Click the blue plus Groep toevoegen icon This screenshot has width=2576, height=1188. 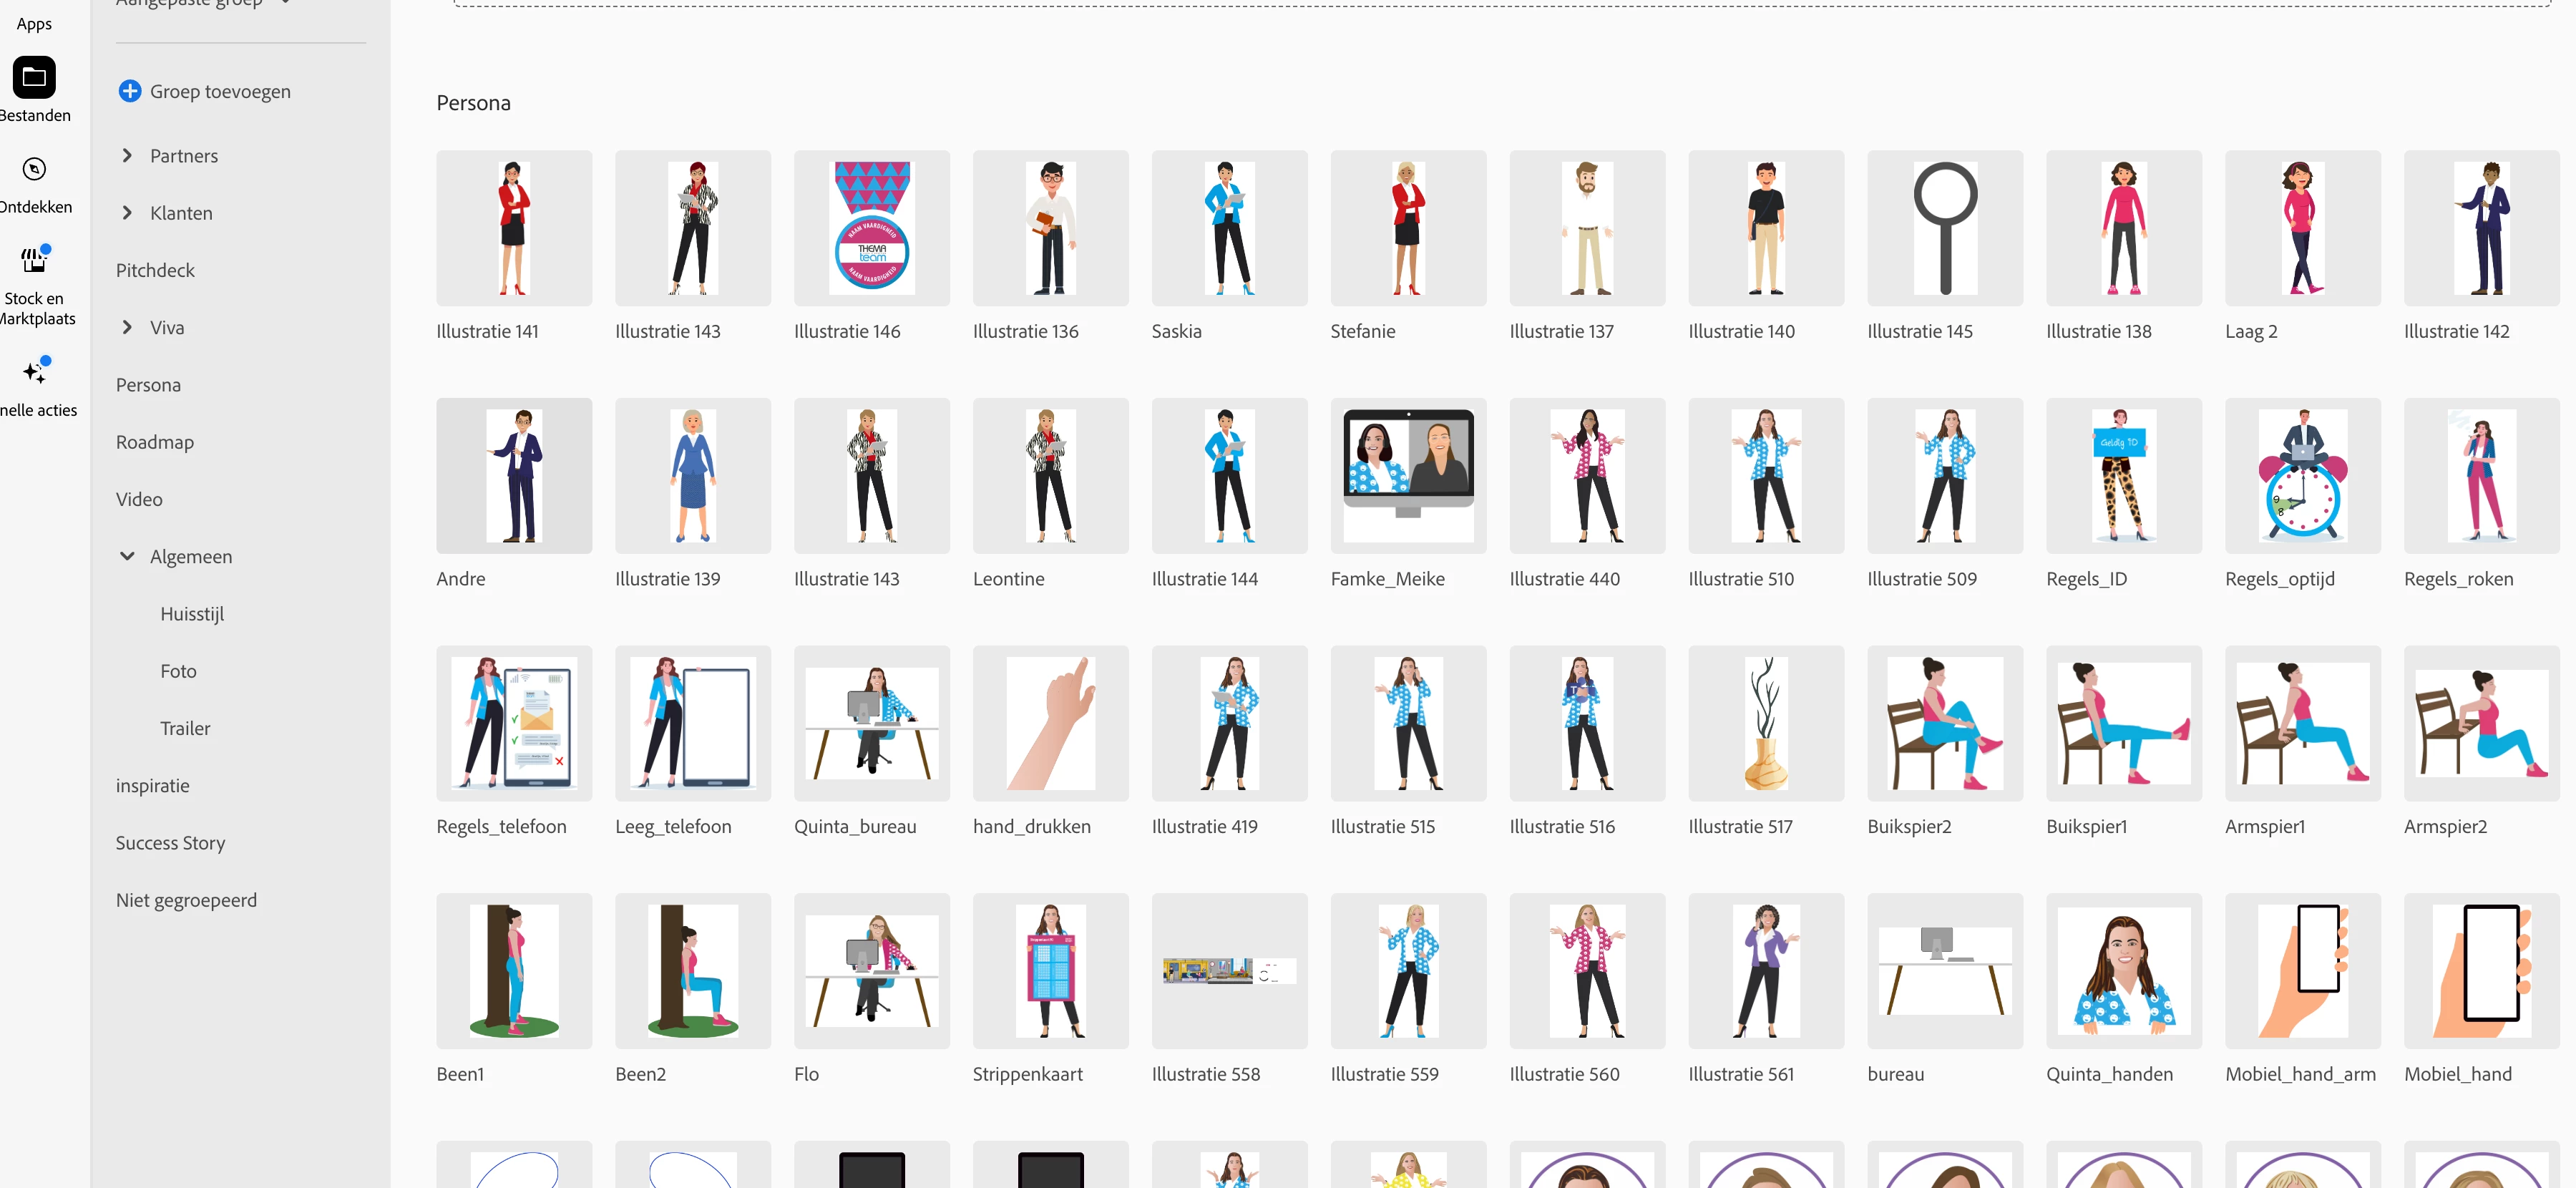tap(129, 91)
